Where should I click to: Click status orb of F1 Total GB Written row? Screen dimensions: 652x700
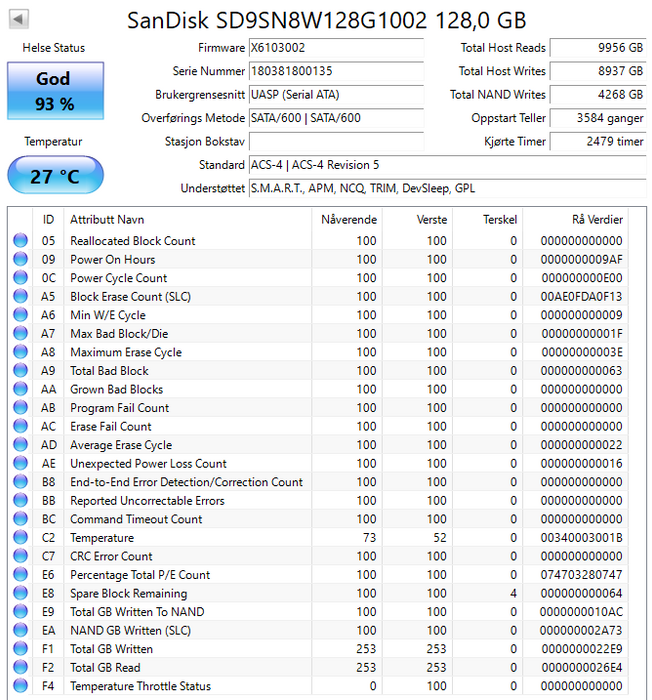pos(20,649)
